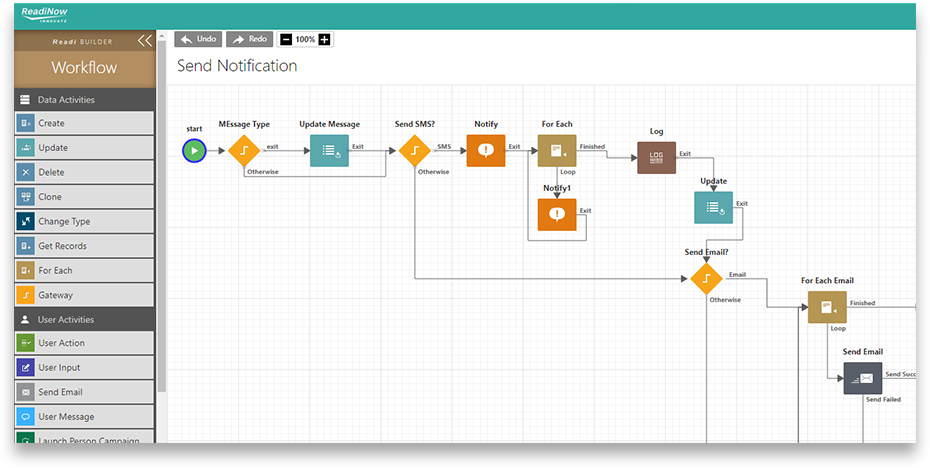This screenshot has height=468, width=930.
Task: Select the For Each Email node
Action: (827, 307)
